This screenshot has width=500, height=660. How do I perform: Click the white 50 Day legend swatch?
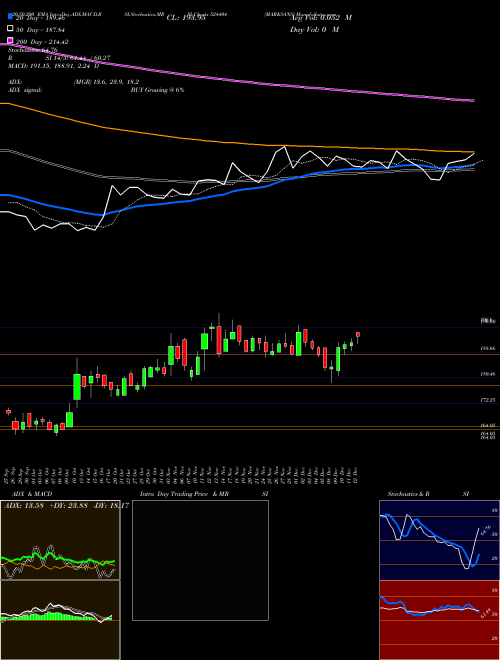pos(10,29)
